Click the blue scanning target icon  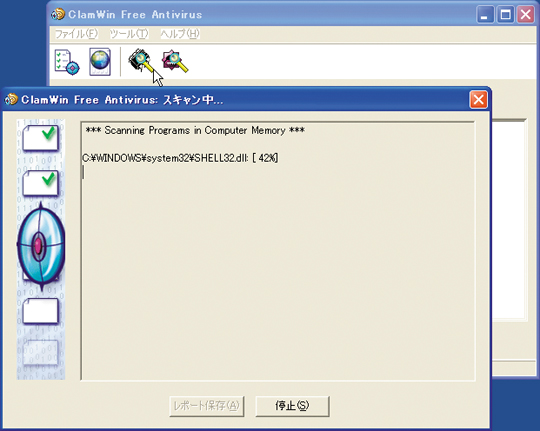pyautogui.click(x=41, y=246)
